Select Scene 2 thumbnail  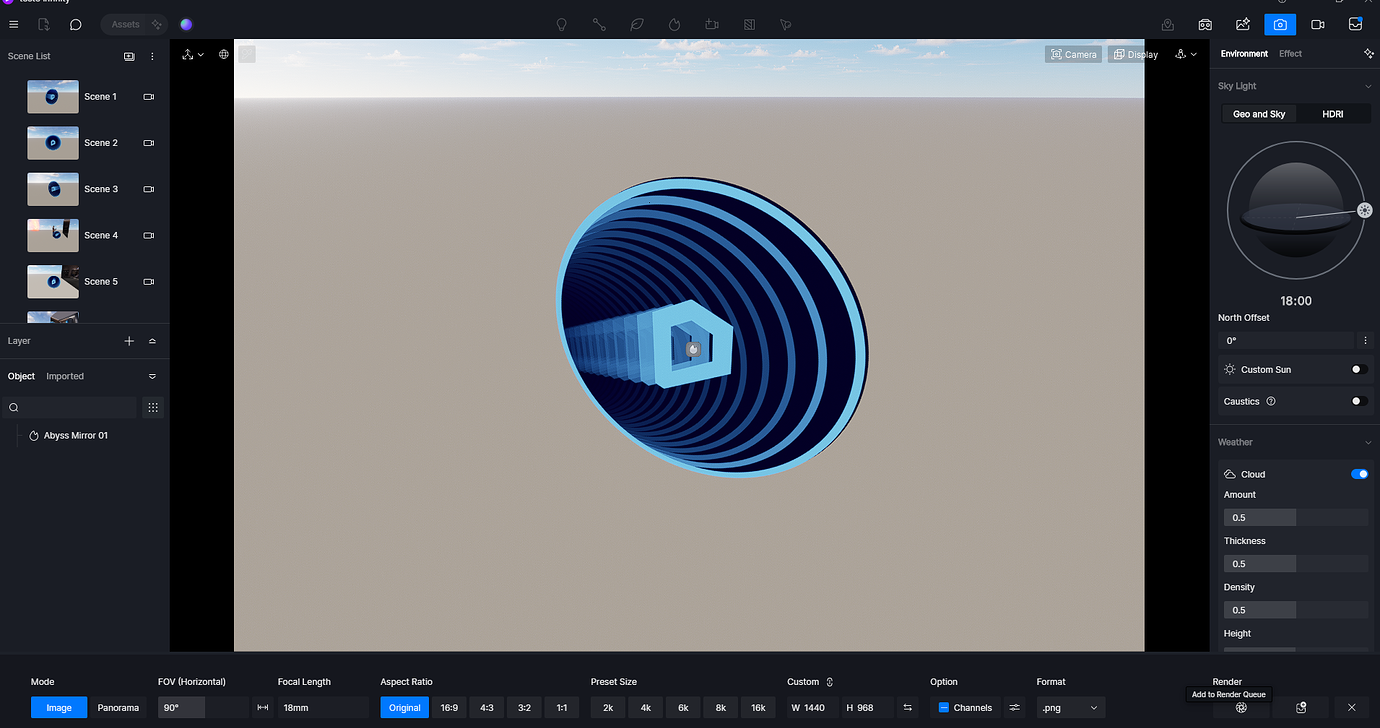point(53,143)
